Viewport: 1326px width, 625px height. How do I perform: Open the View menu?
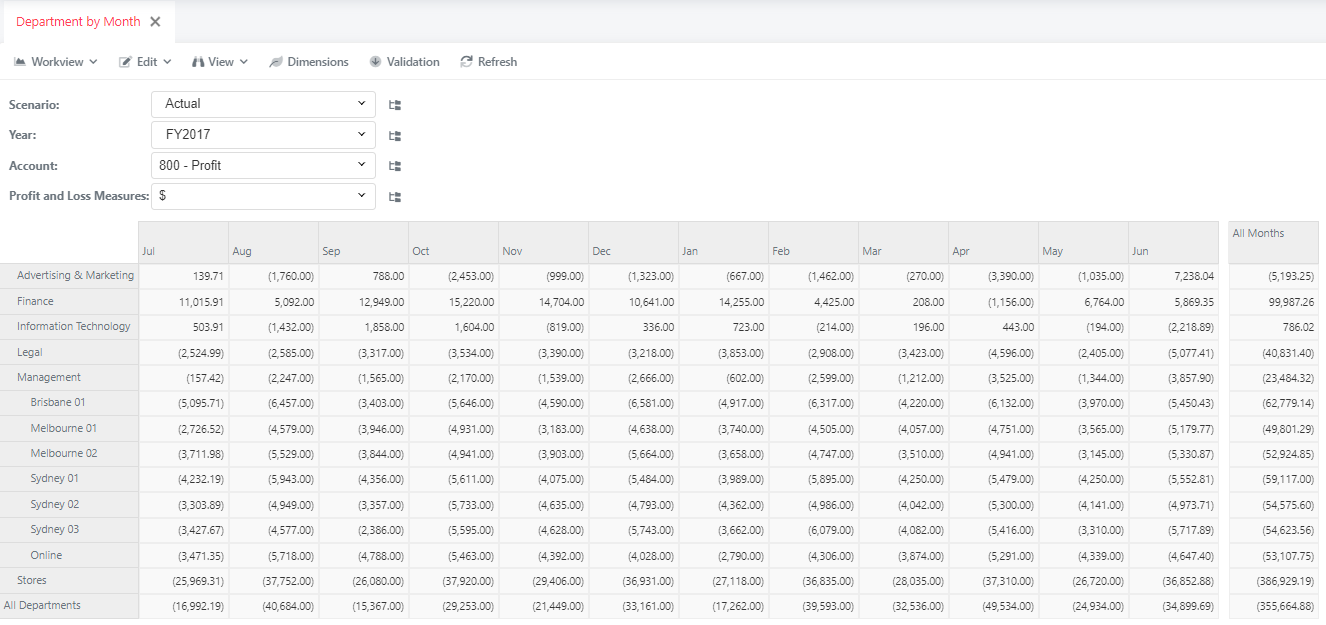click(x=219, y=62)
